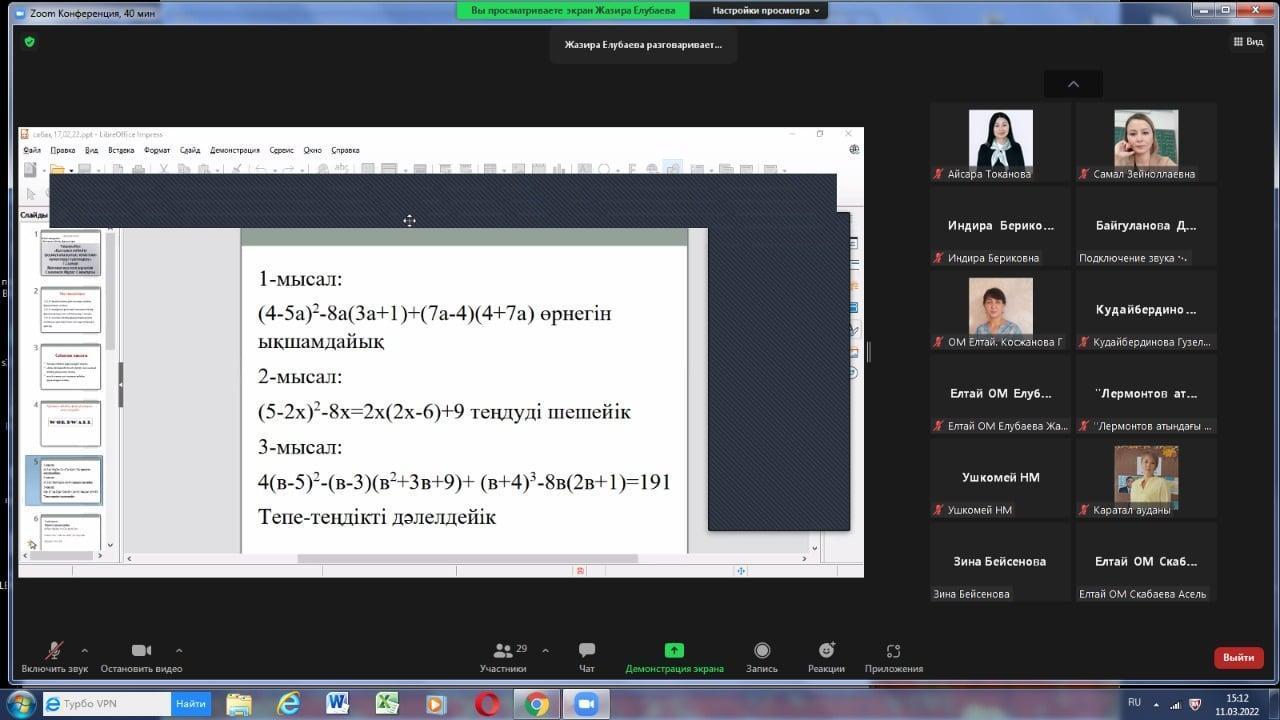This screenshot has height=720, width=1280.
Task: Switch the meeting layout using Вид
Action: coord(1248,42)
